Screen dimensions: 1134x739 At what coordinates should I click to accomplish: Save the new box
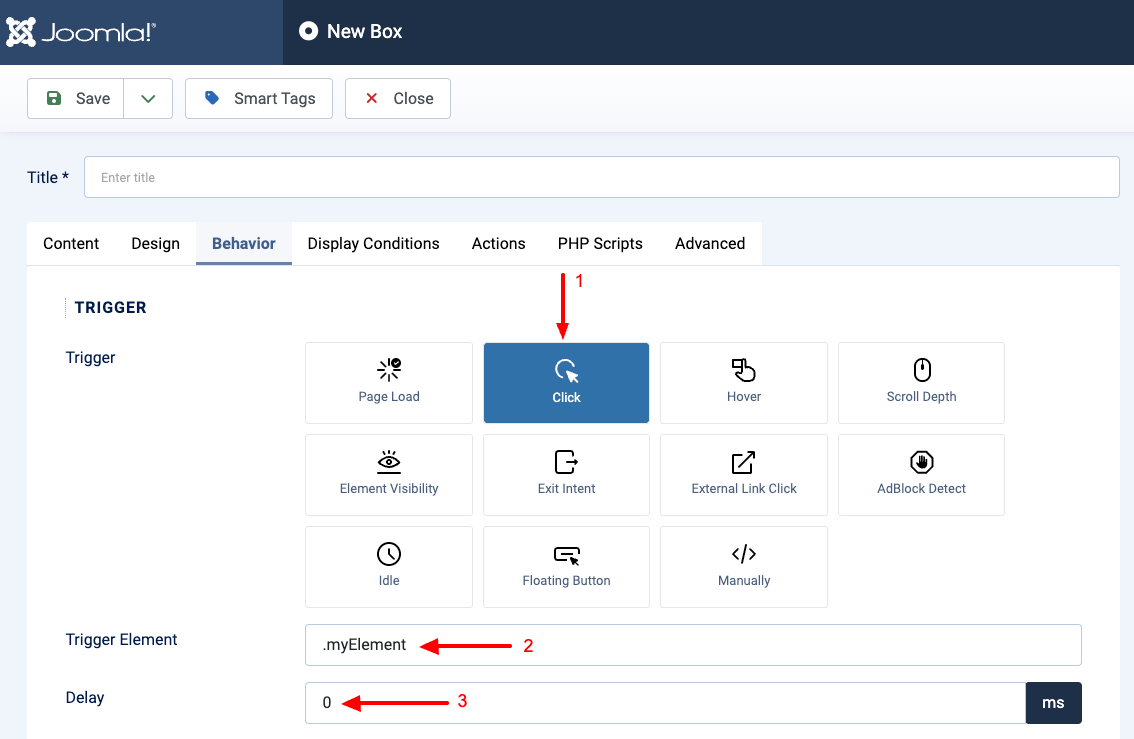pyautogui.click(x=76, y=98)
